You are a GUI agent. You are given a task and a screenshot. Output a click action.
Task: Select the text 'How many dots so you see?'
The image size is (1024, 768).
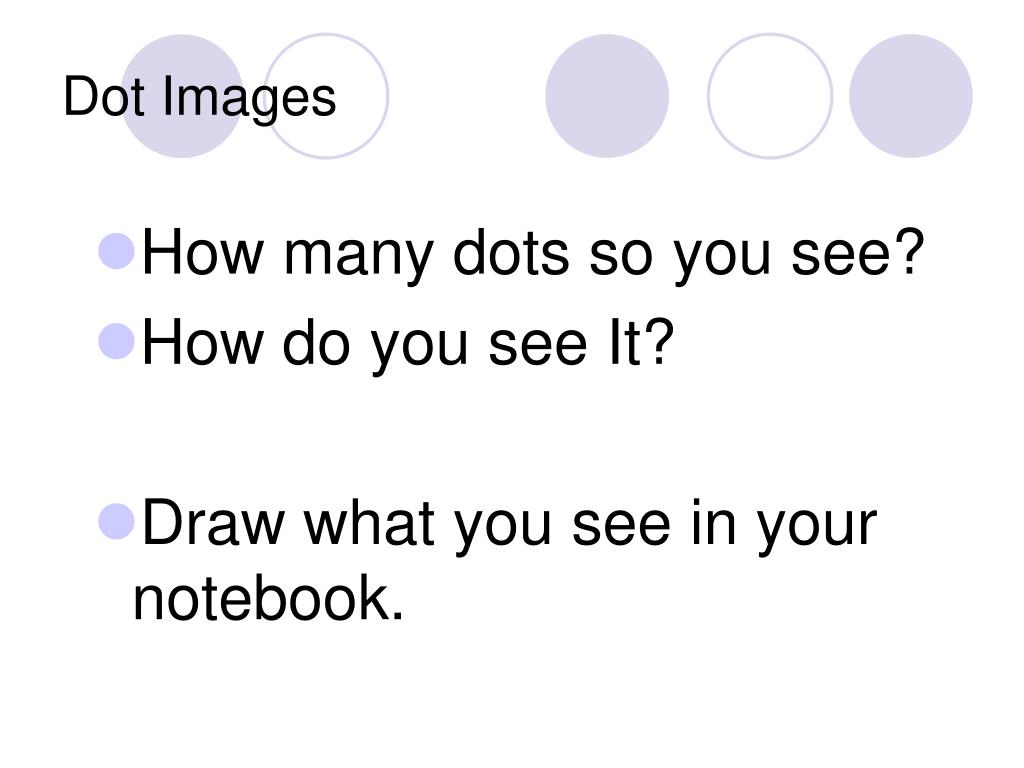coord(533,255)
